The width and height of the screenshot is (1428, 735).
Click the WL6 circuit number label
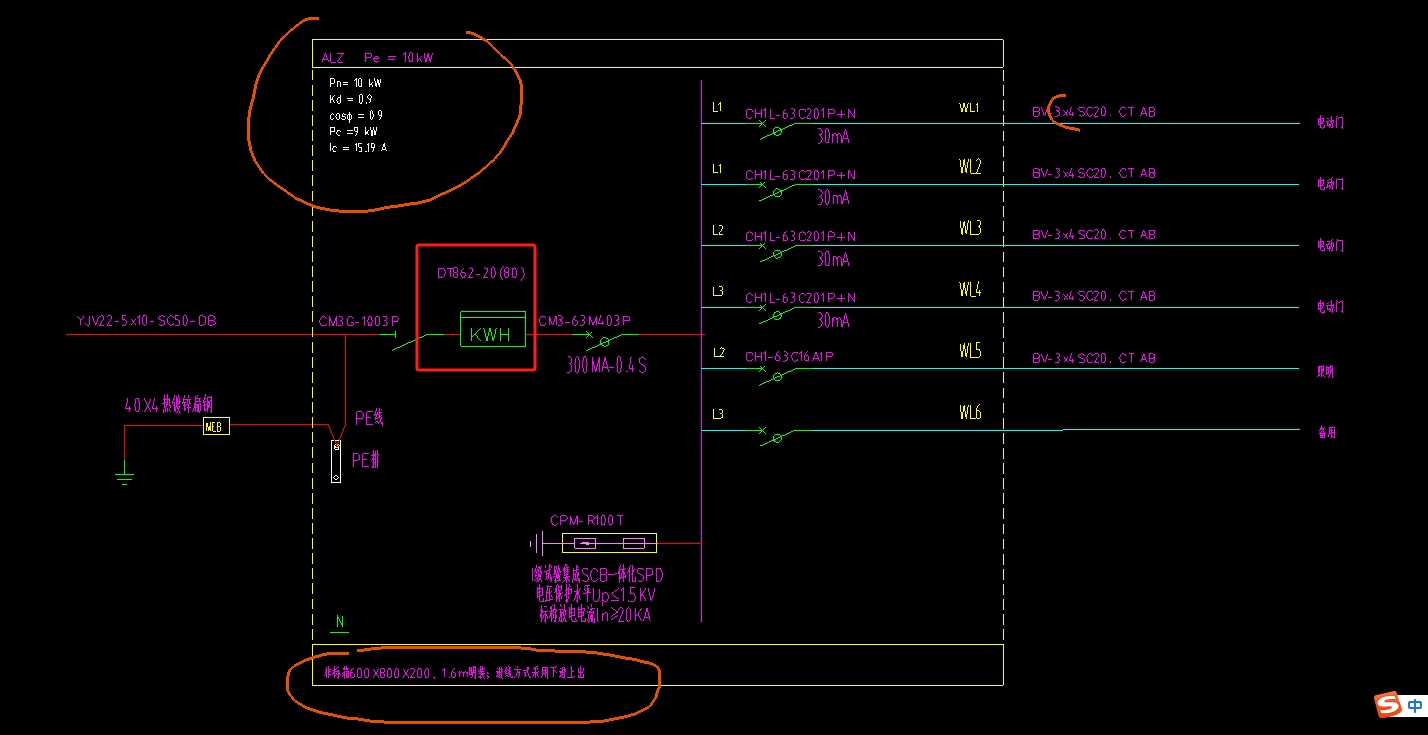tap(970, 411)
